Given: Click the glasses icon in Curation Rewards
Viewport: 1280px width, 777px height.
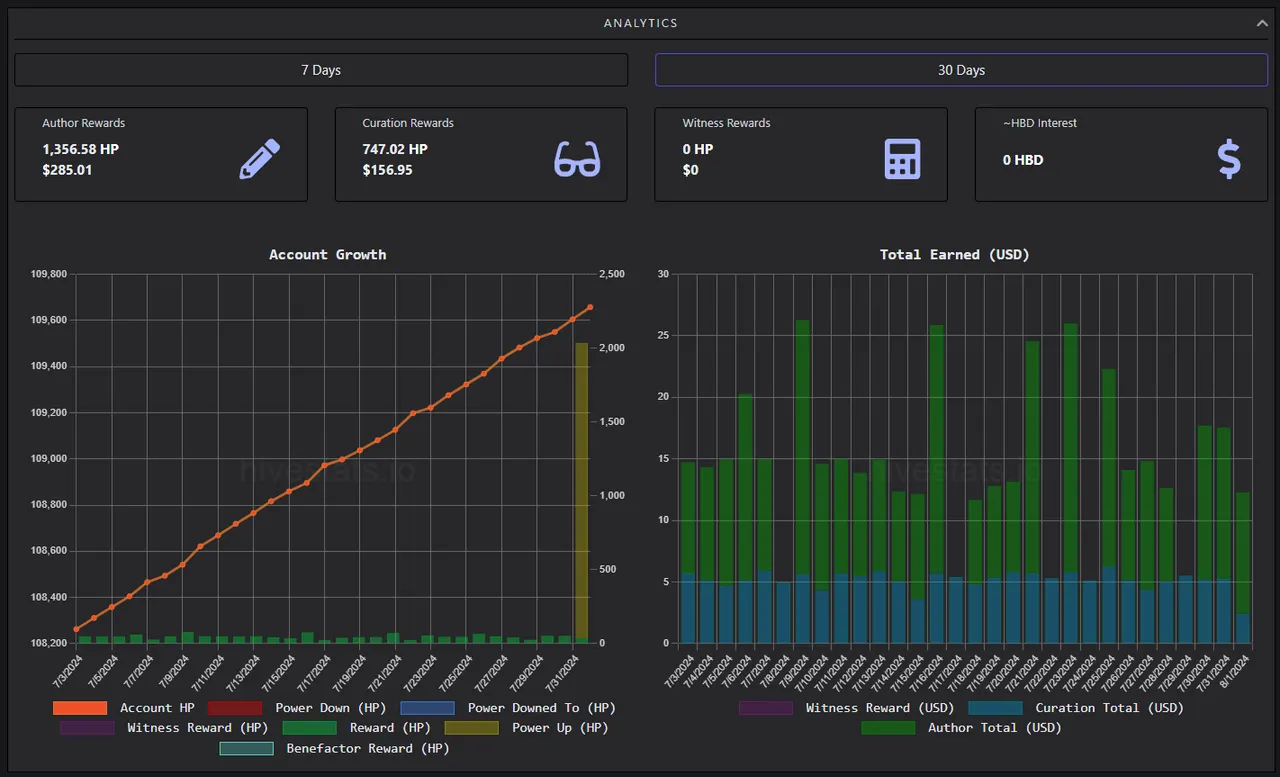Looking at the screenshot, I should point(578,159).
